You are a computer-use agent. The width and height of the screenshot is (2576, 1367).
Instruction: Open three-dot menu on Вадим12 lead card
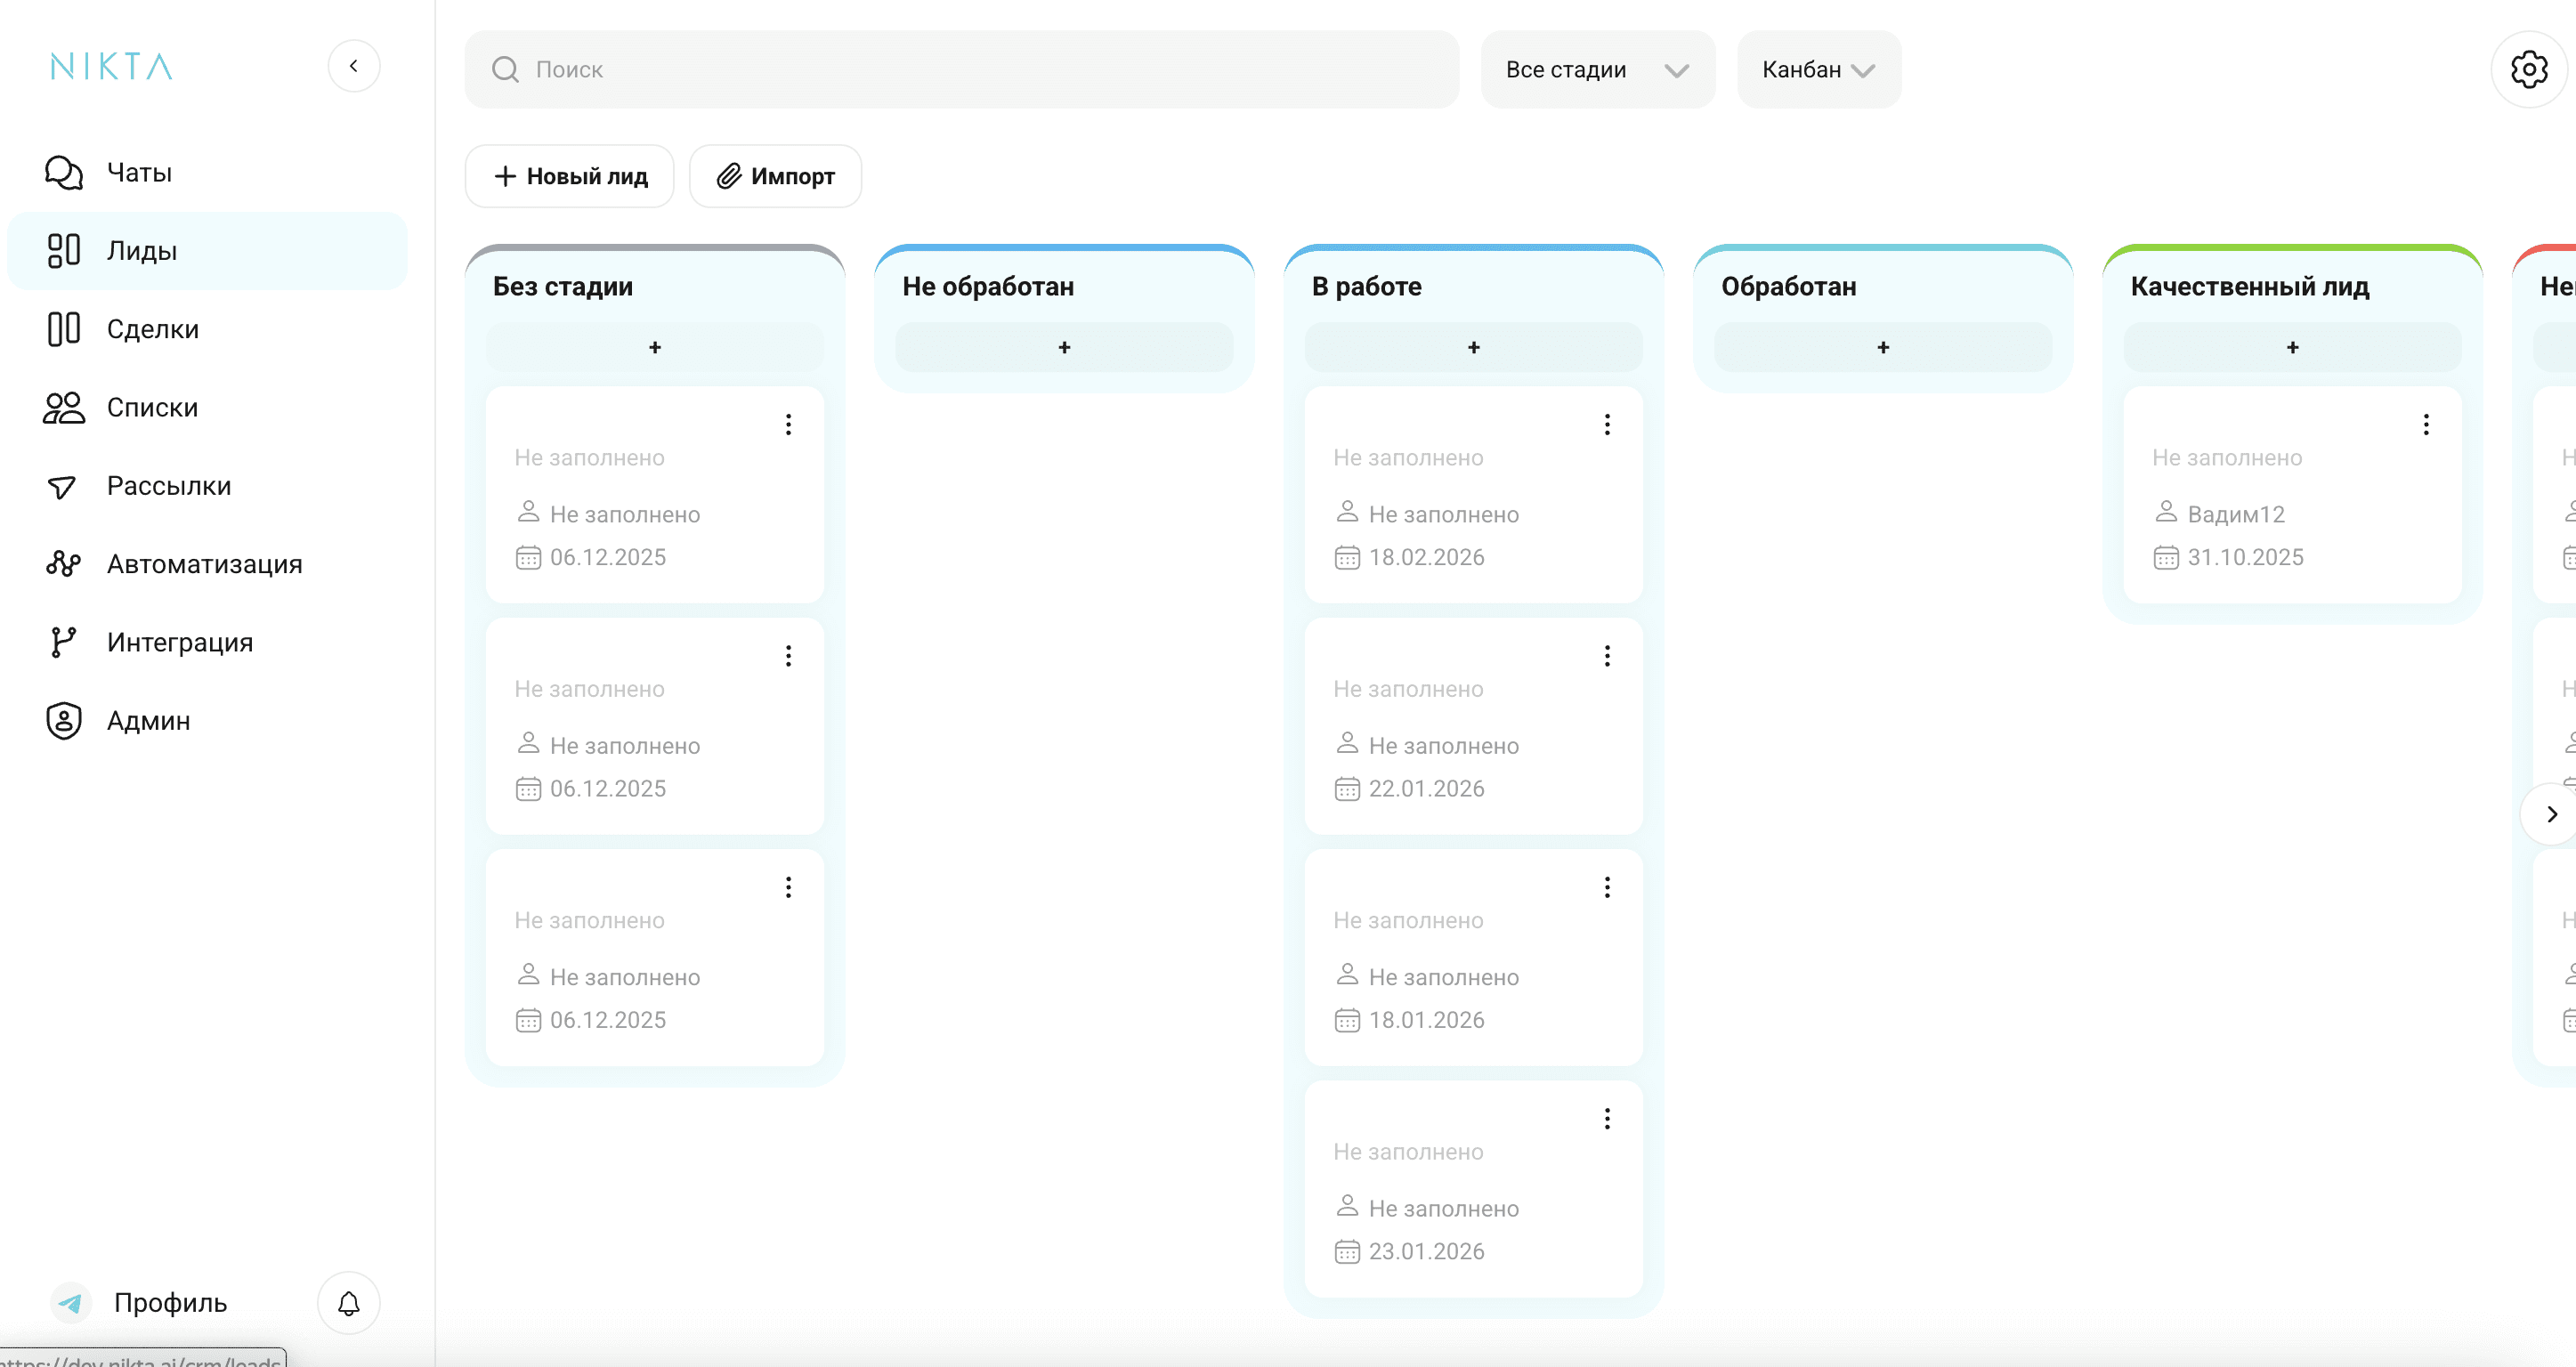click(2425, 425)
